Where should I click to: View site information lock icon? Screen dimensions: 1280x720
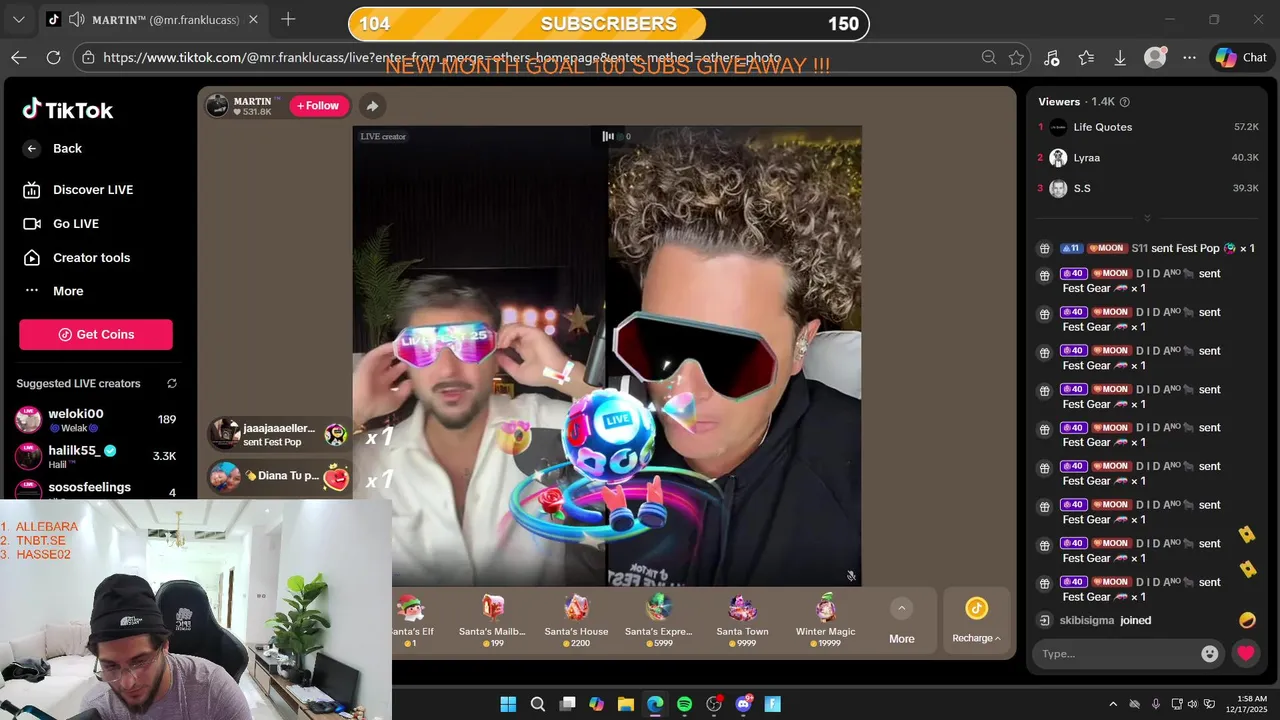point(89,58)
